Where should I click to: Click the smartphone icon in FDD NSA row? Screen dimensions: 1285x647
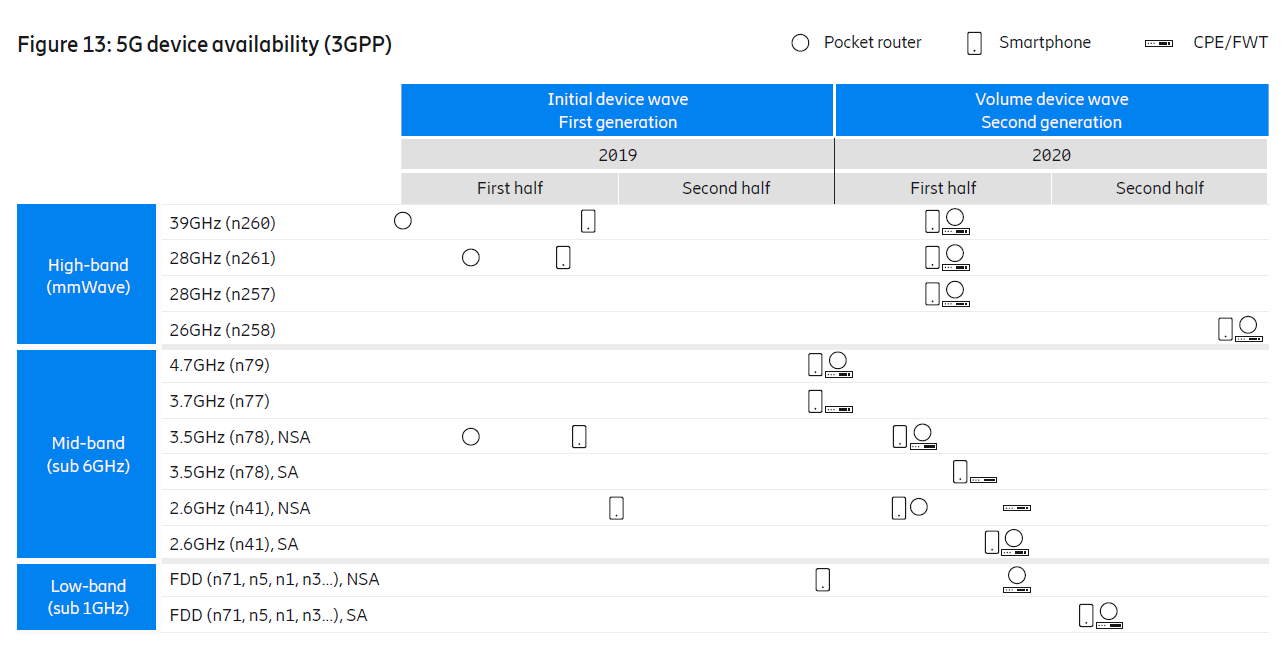(x=822, y=580)
